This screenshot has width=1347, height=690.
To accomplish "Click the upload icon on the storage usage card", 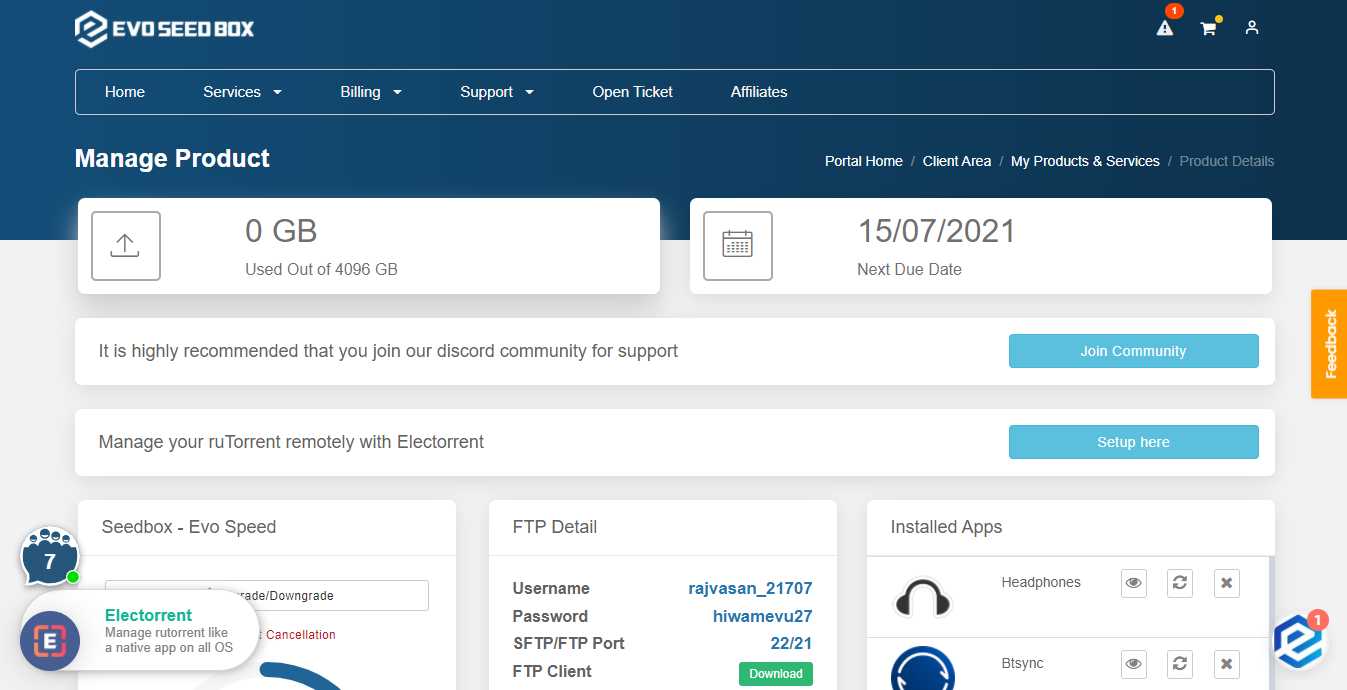I will tap(125, 245).
